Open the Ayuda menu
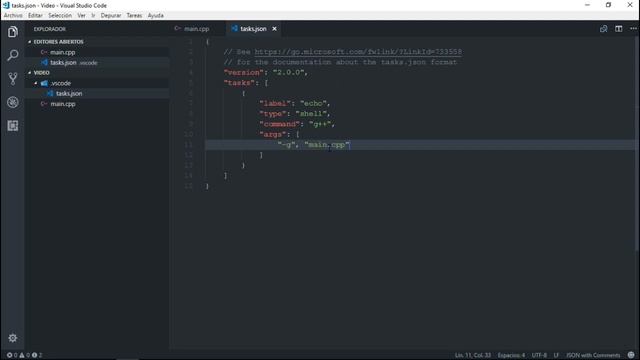Screen dimensions: 640x360 (156, 16)
